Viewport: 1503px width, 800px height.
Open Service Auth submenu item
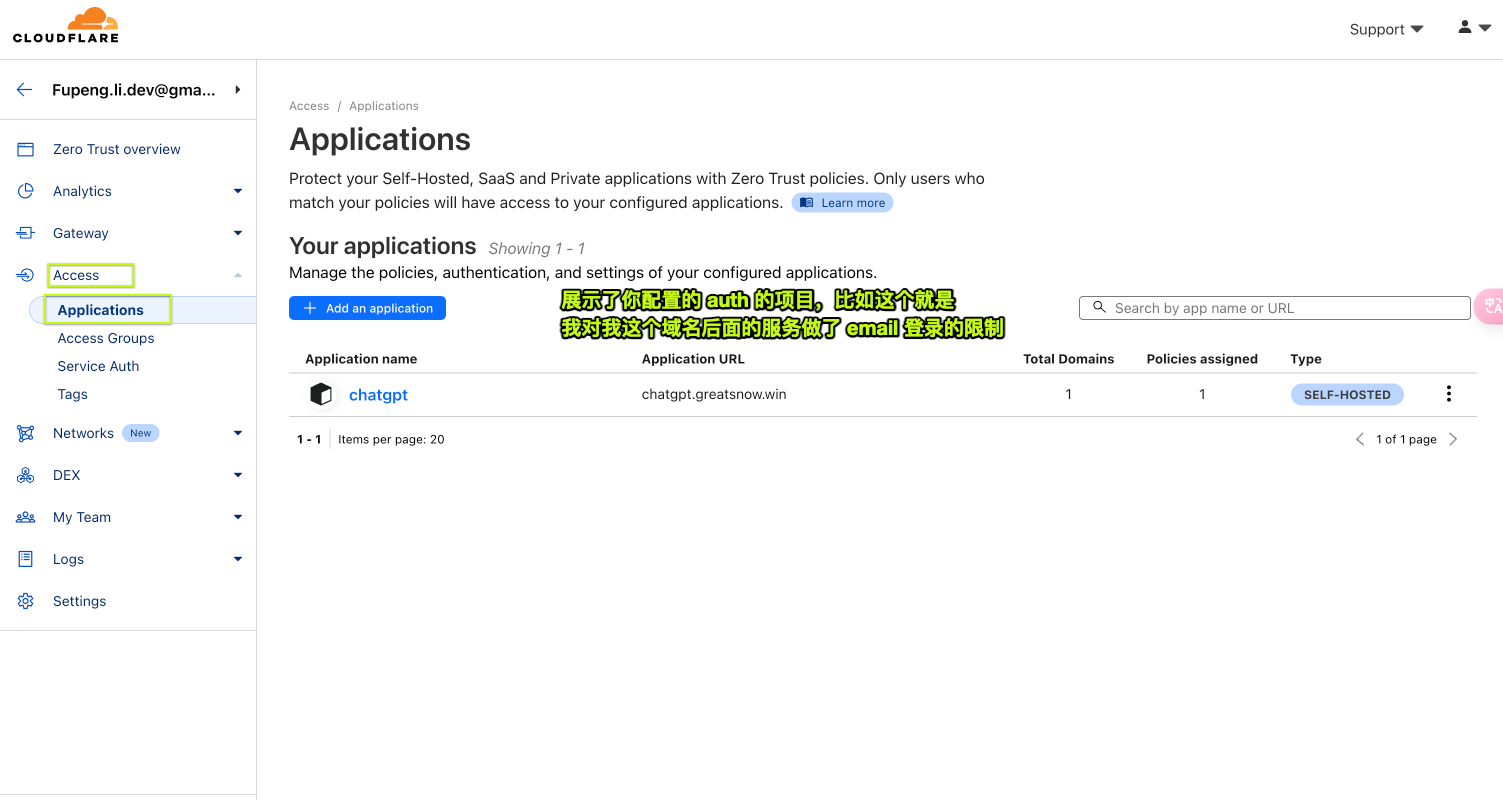98,366
